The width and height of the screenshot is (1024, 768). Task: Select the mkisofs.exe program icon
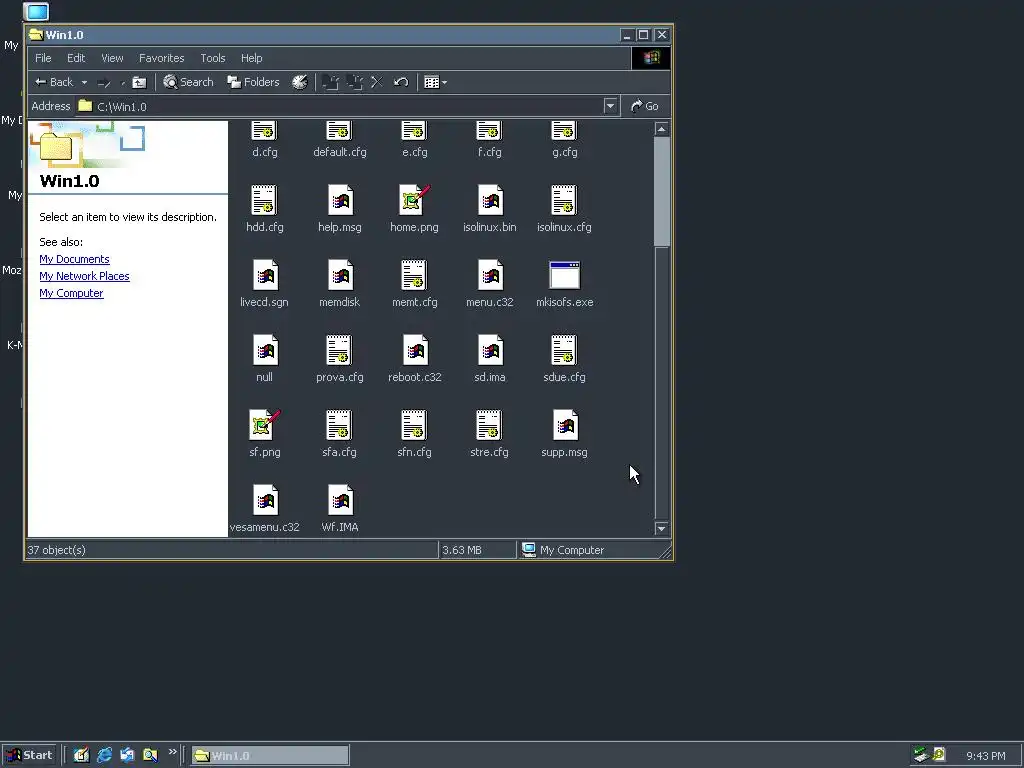(564, 276)
